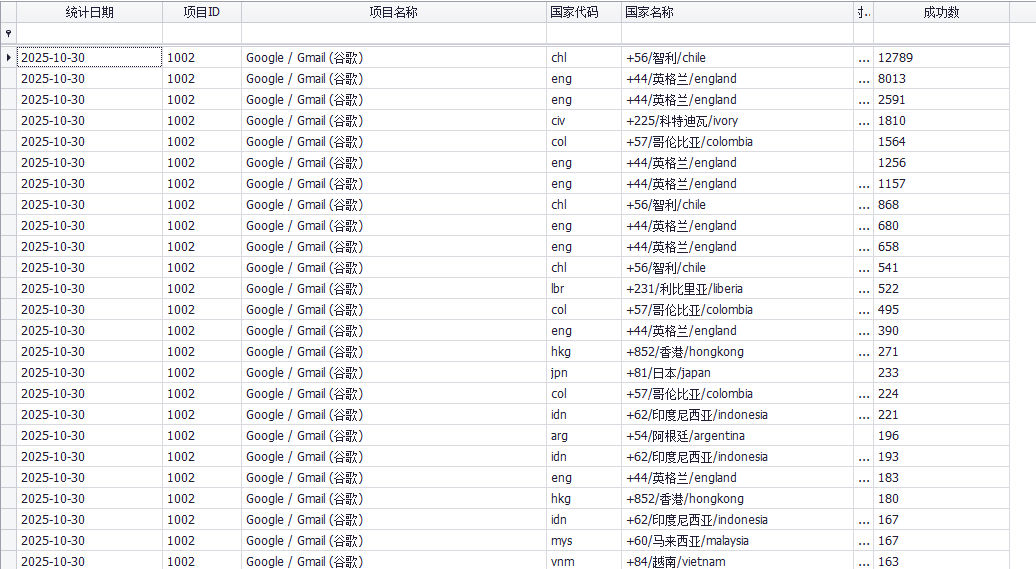Screen dimensions: 1036x569
Task: Select the success count cell 12789
Action: coord(941,57)
